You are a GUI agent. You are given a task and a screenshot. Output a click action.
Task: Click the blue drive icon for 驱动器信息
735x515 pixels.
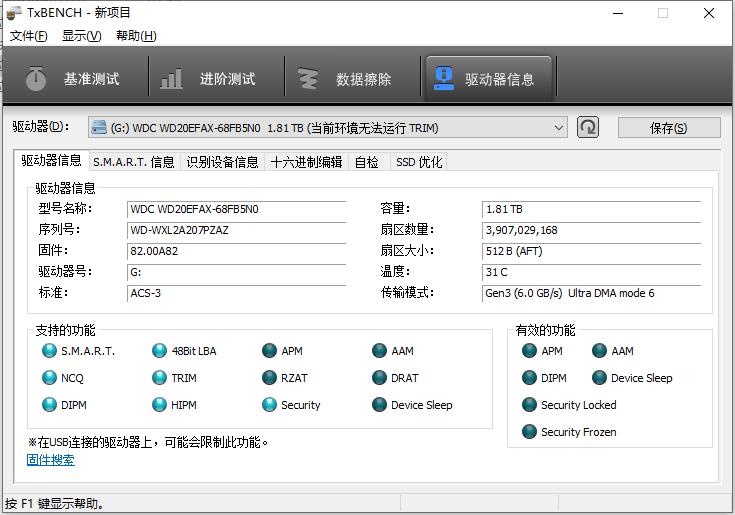click(443, 78)
